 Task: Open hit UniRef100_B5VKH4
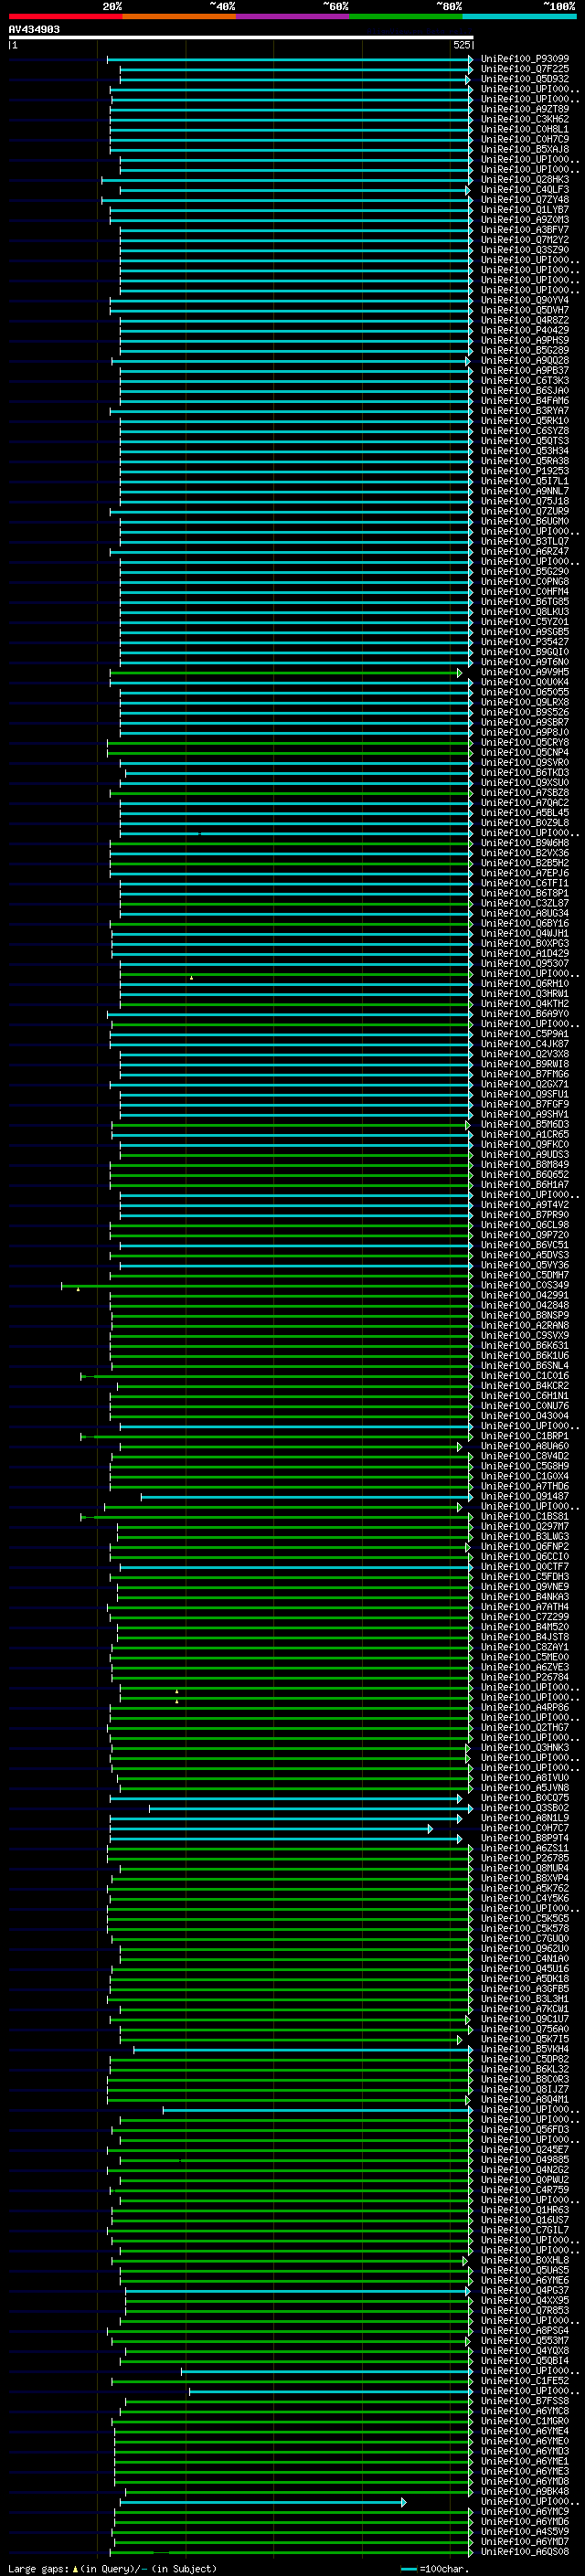[524, 2049]
